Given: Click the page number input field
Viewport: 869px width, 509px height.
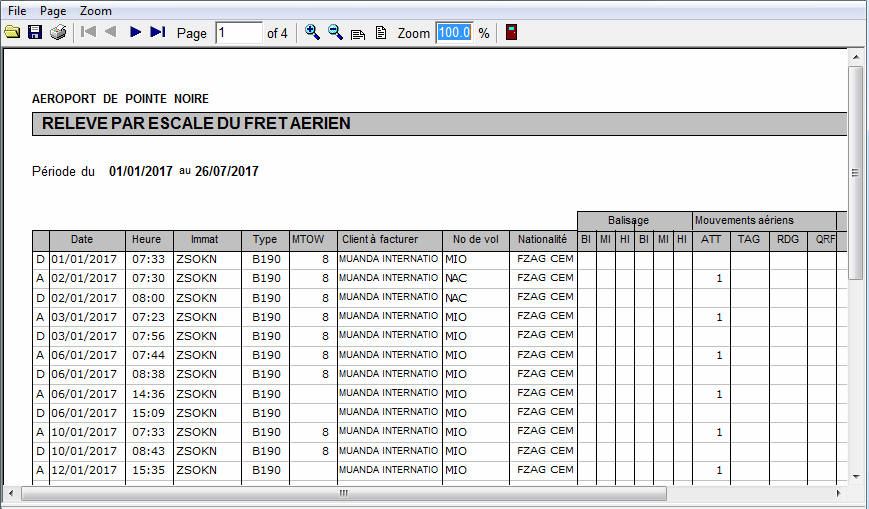Looking at the screenshot, I should point(238,33).
